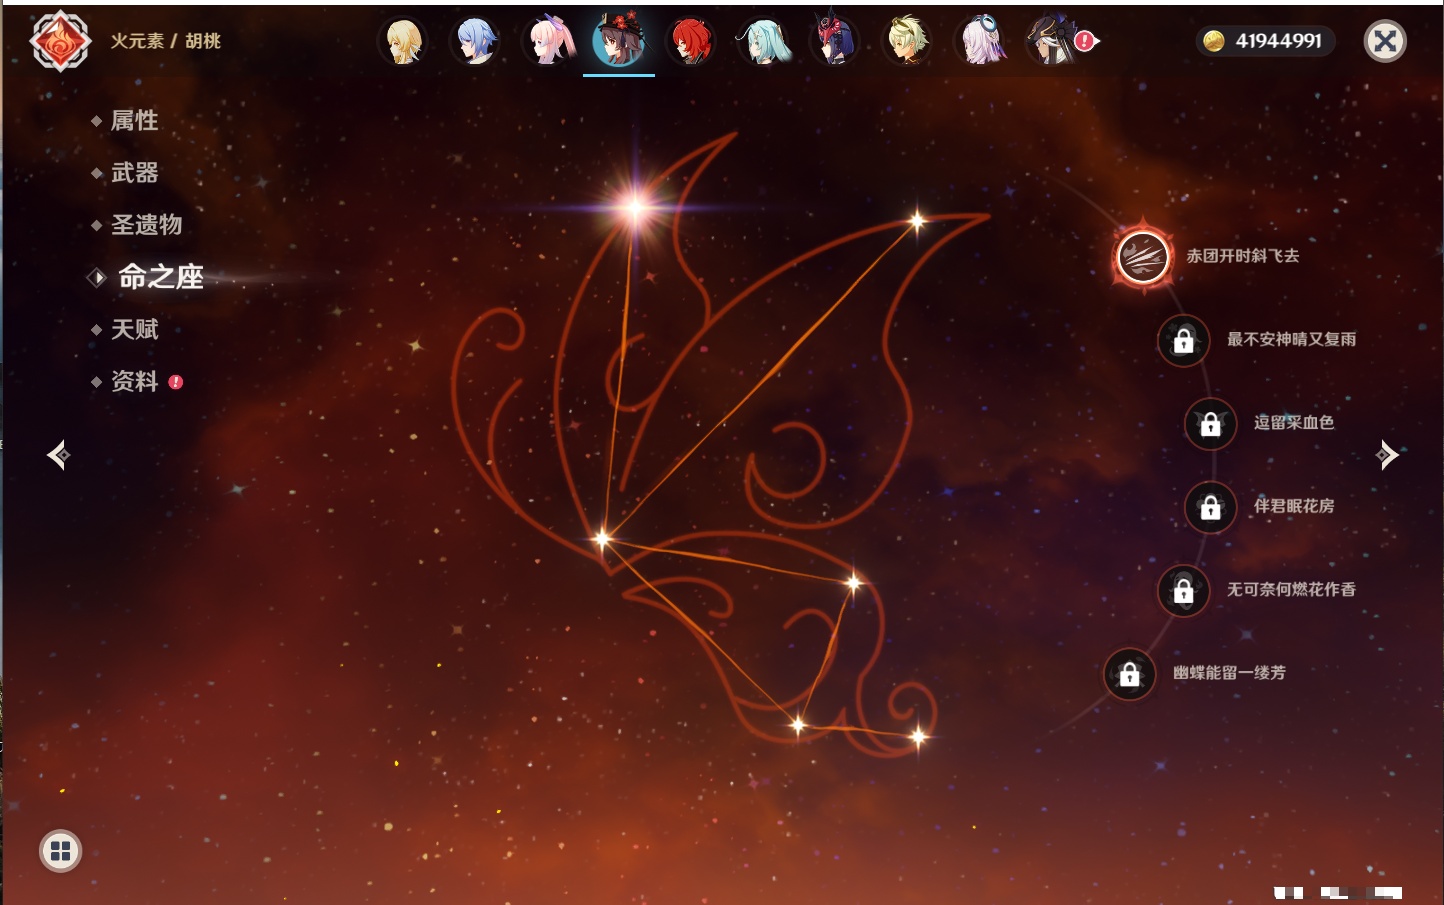Open activated constellation 赤团开时斜飞去

(x=1143, y=256)
